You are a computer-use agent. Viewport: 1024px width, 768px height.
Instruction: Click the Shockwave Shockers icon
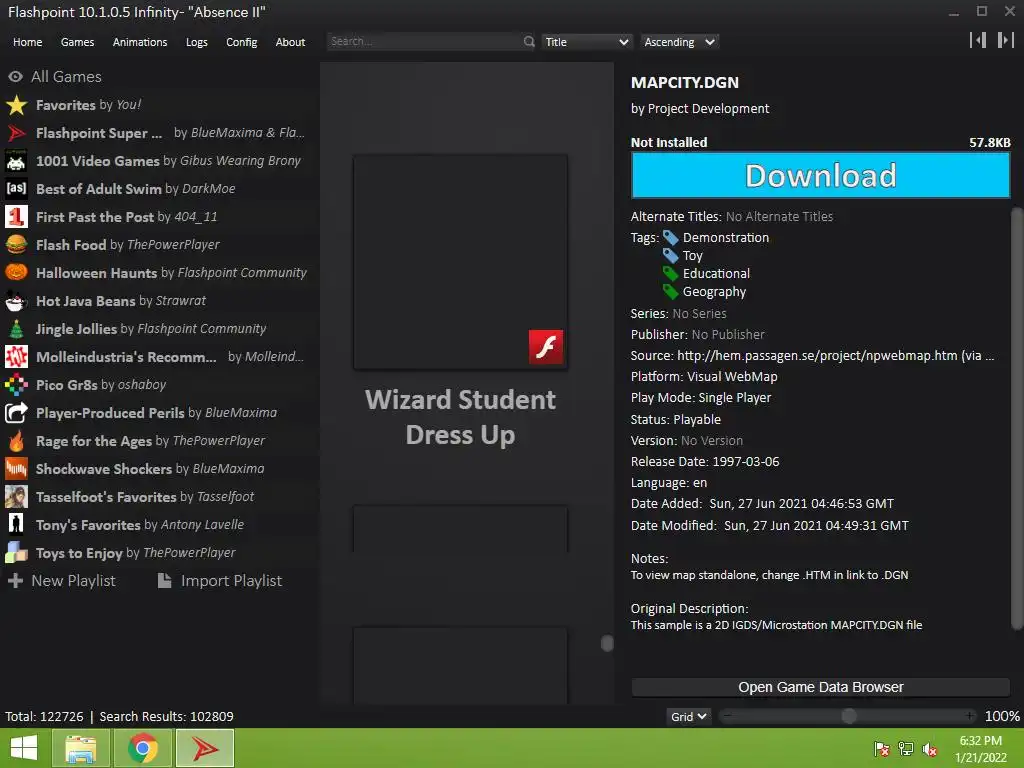coord(16,469)
